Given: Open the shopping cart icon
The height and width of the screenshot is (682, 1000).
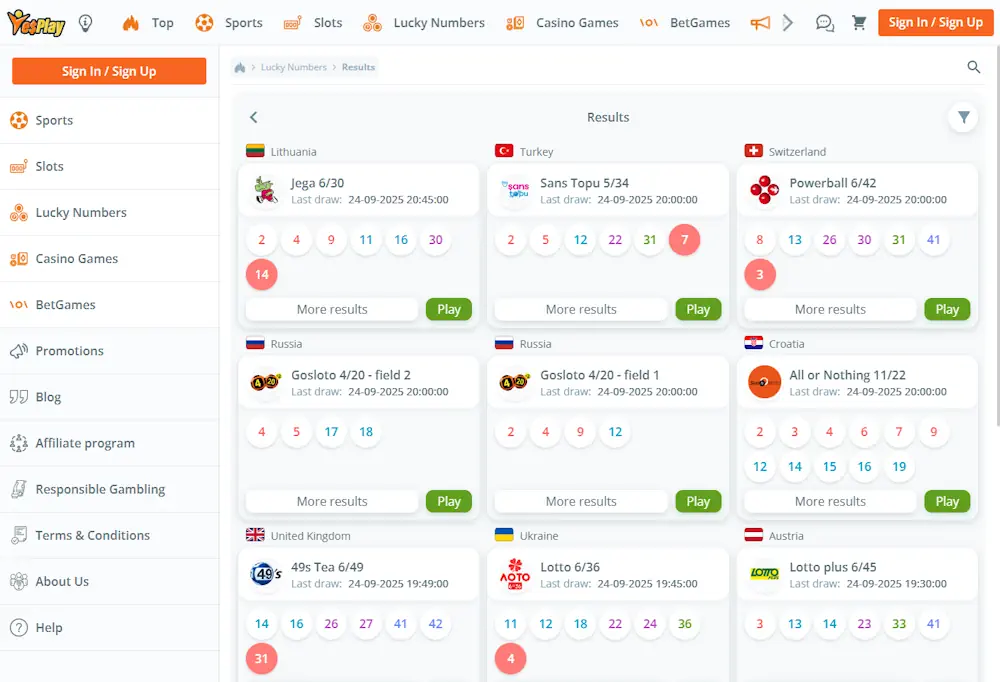Looking at the screenshot, I should point(859,23).
